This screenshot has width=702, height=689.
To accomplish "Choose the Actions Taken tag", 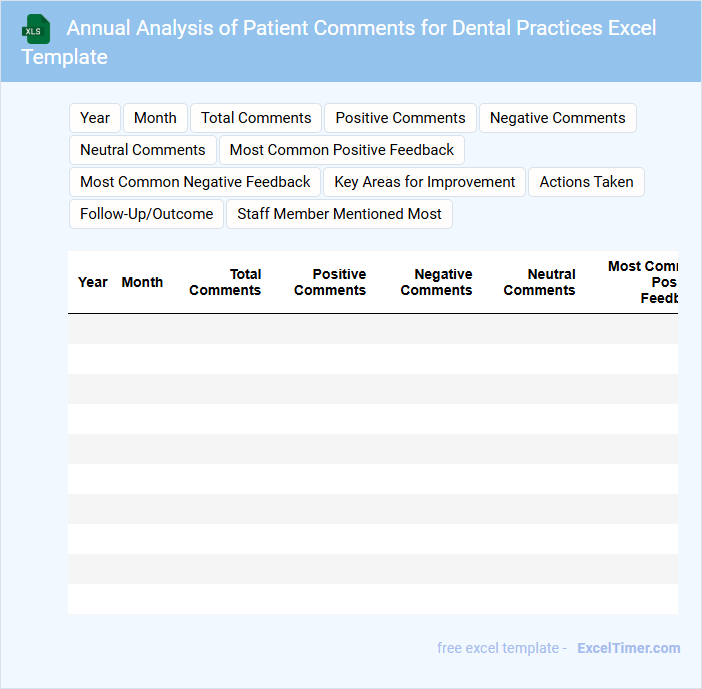I will coord(586,182).
